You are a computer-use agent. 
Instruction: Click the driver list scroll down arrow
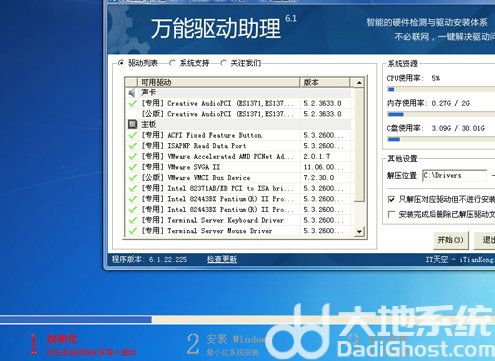[x=359, y=231]
